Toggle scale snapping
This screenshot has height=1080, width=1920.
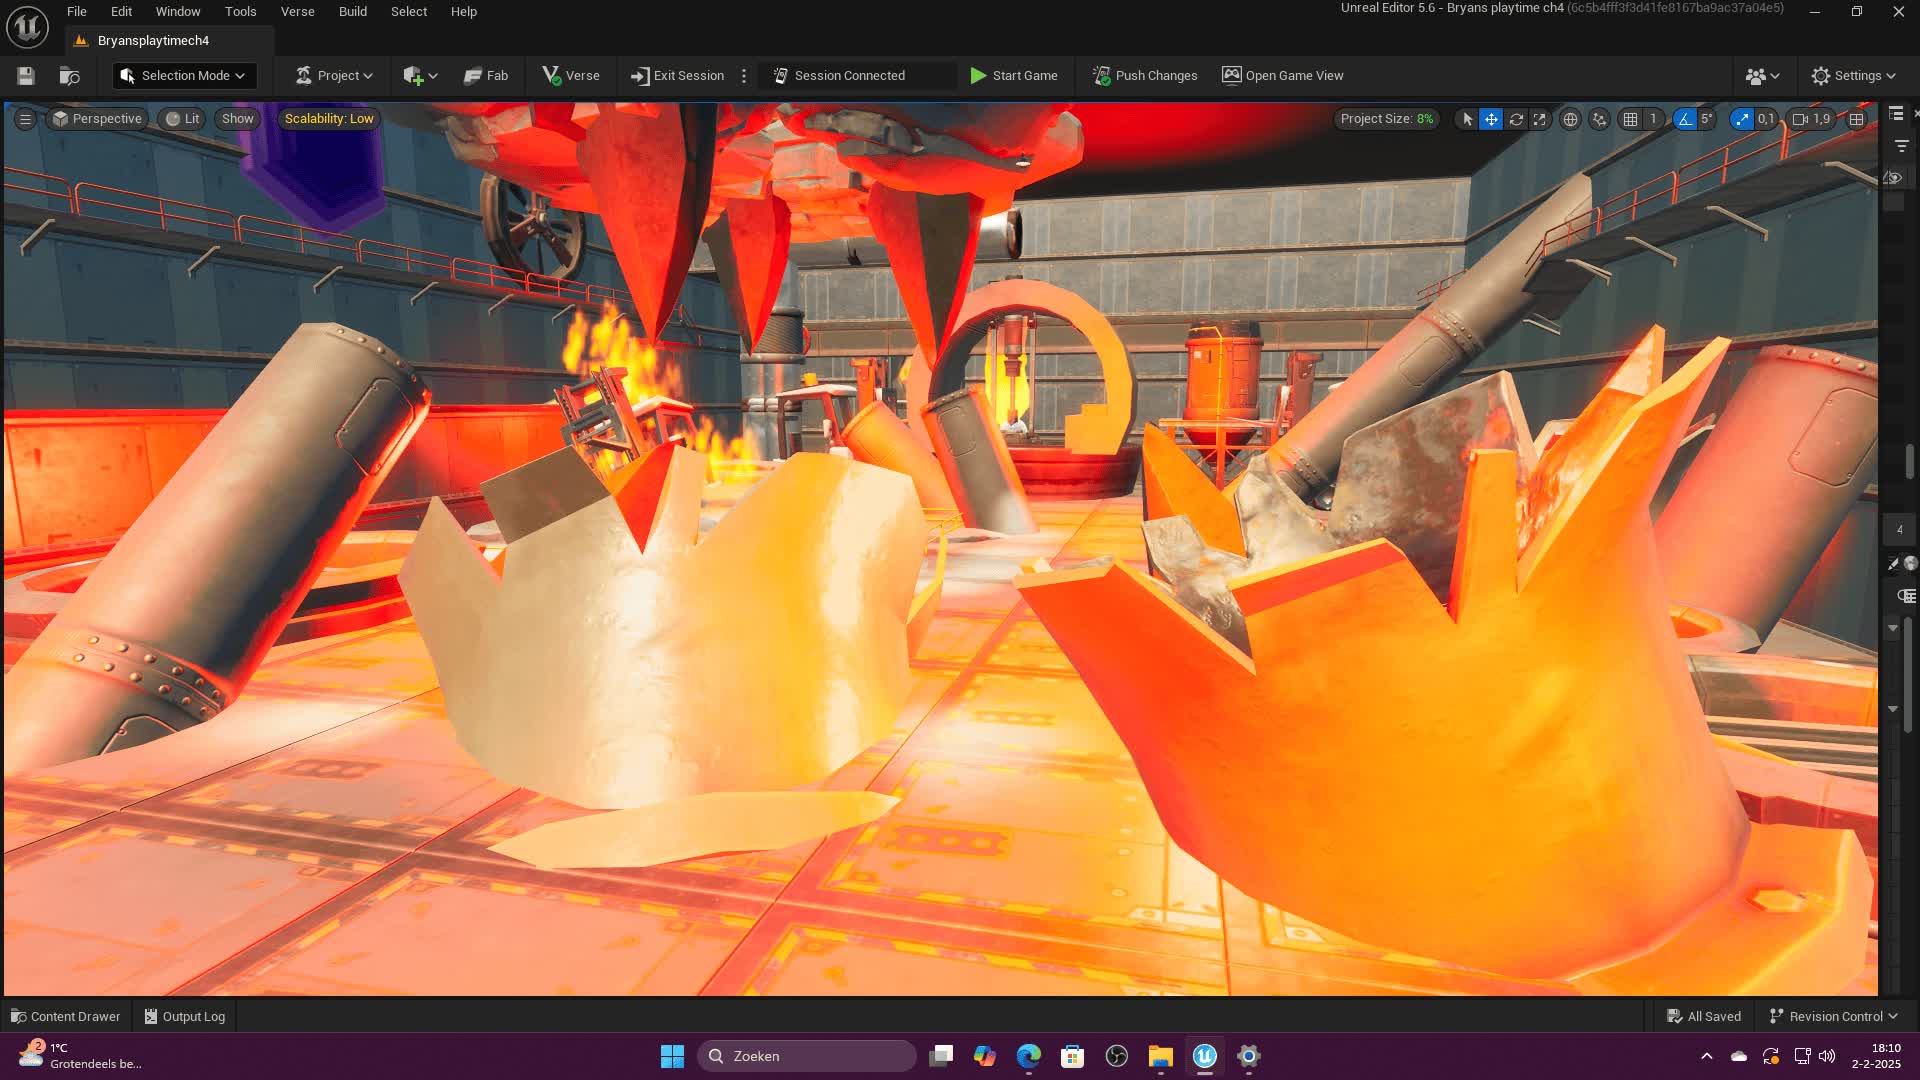(1742, 119)
